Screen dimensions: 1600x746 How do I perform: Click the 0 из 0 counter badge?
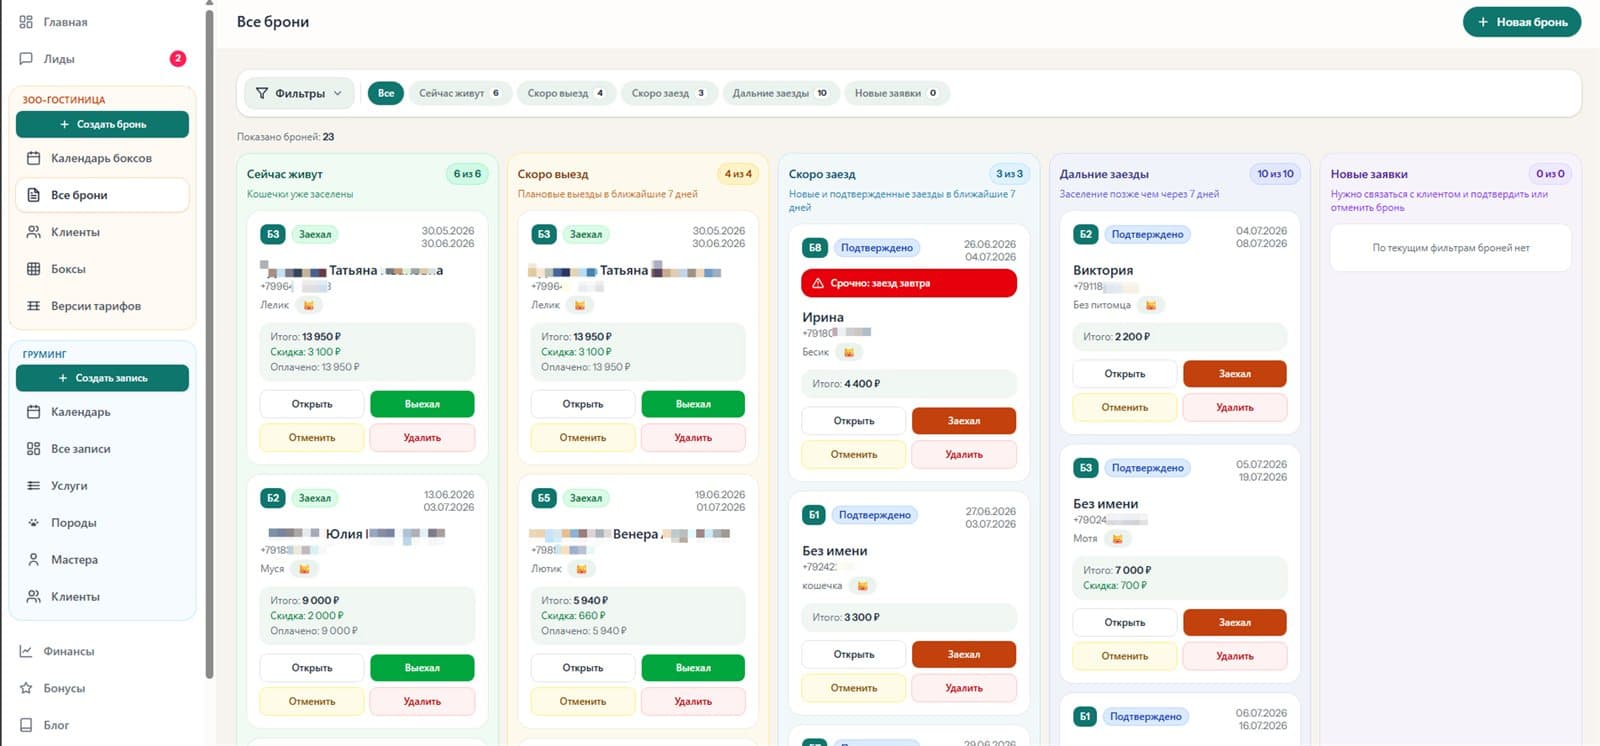[x=1550, y=174]
